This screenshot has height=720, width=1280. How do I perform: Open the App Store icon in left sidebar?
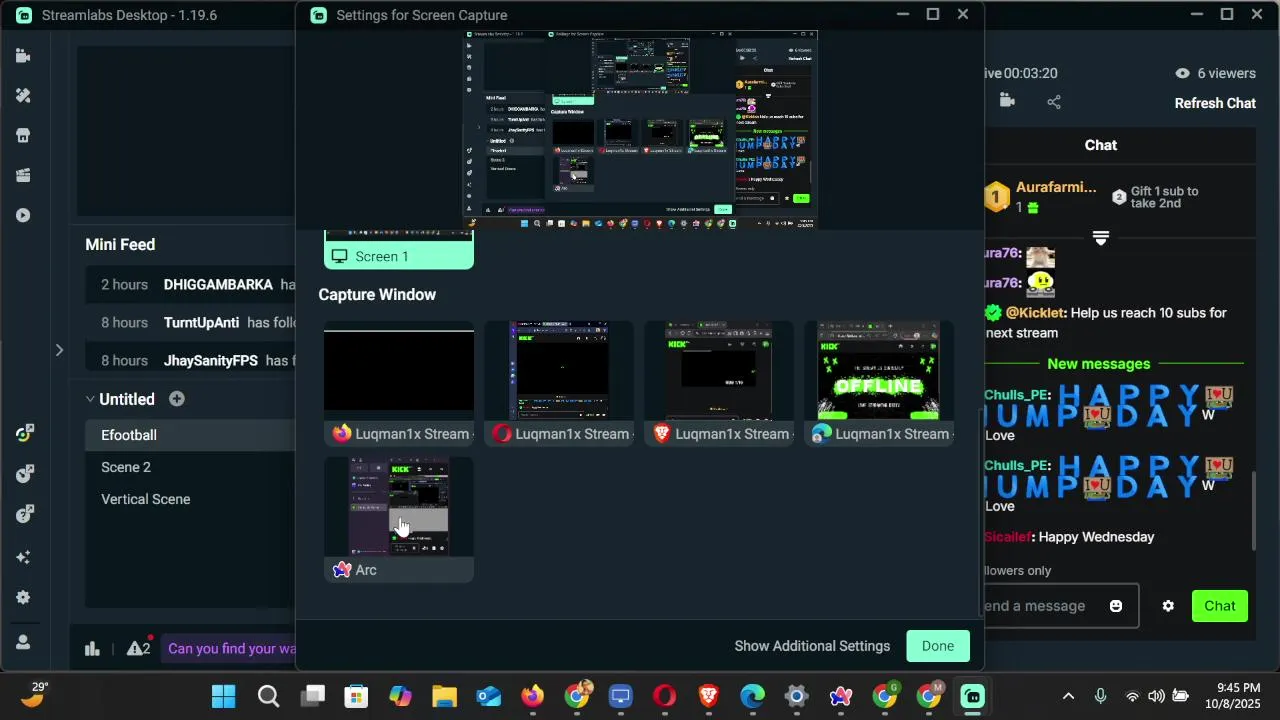point(23,136)
